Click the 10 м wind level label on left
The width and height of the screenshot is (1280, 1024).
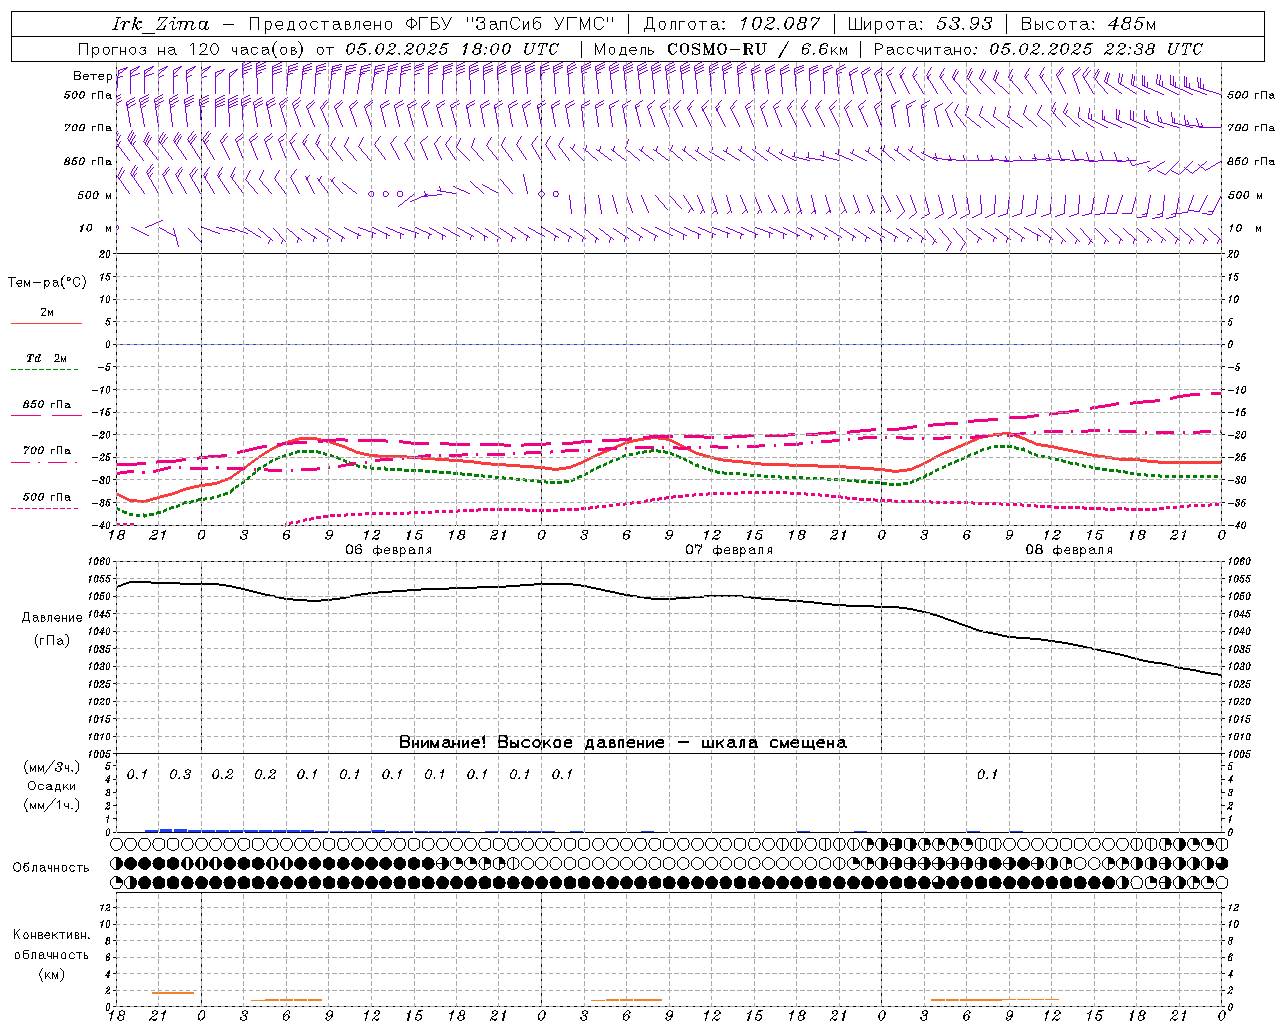[x=95, y=228]
